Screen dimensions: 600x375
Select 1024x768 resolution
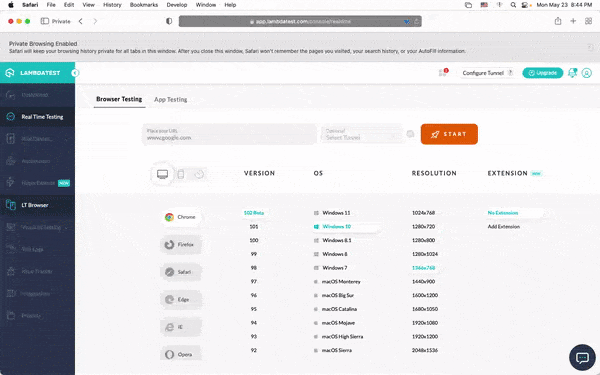pyautogui.click(x=423, y=213)
